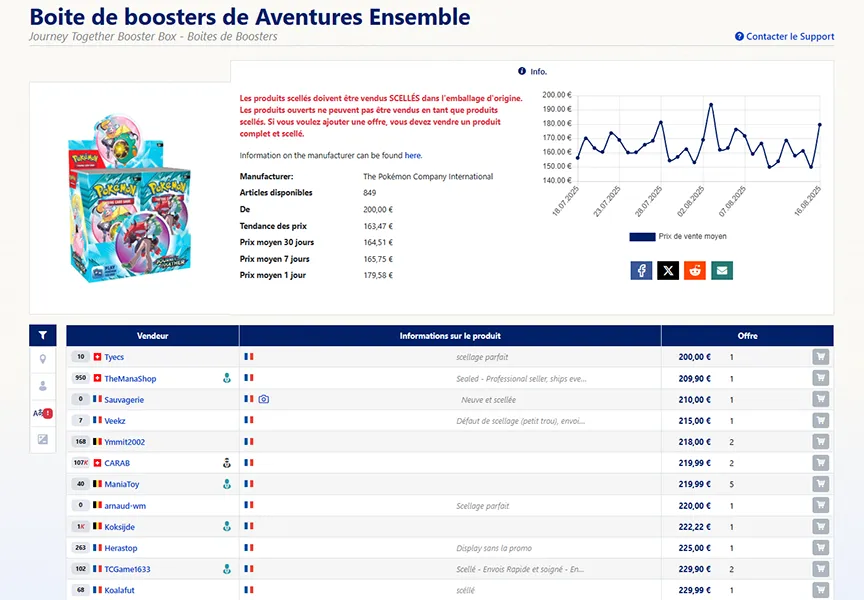864x600 pixels.
Task: Click the peak data point on price chart
Action: point(711,104)
